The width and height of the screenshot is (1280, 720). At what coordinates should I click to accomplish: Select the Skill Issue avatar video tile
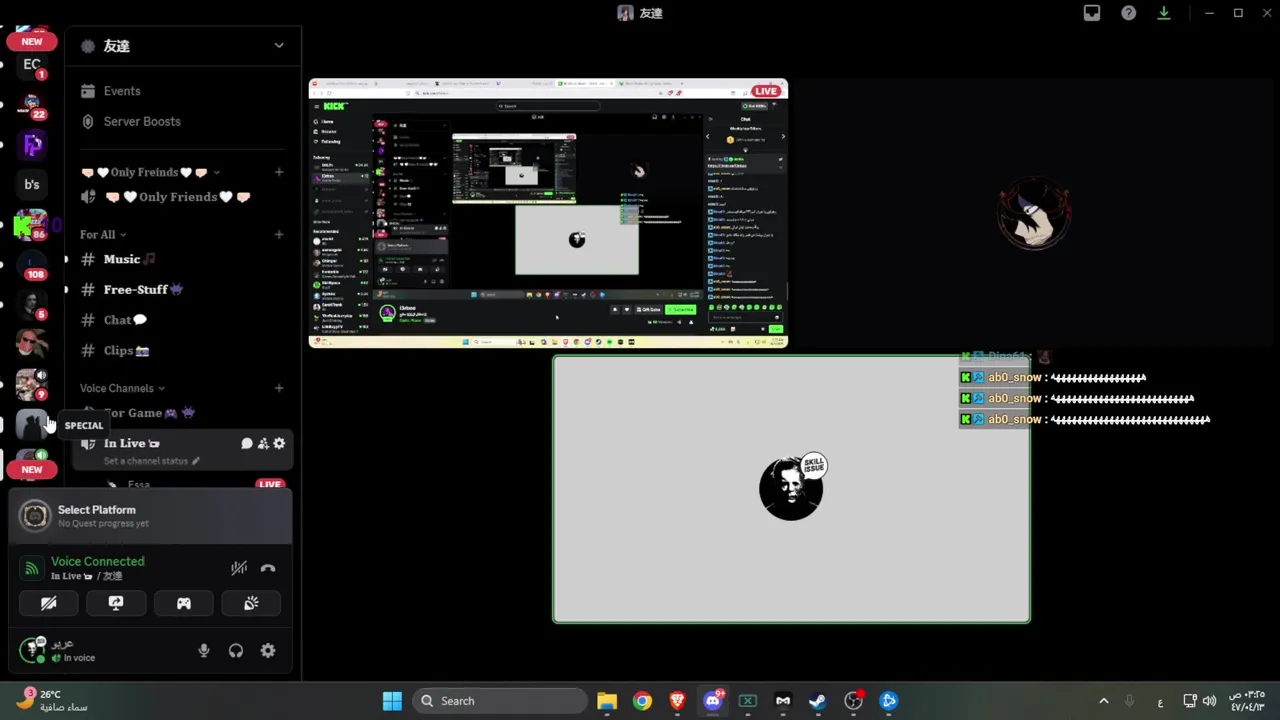click(x=791, y=489)
